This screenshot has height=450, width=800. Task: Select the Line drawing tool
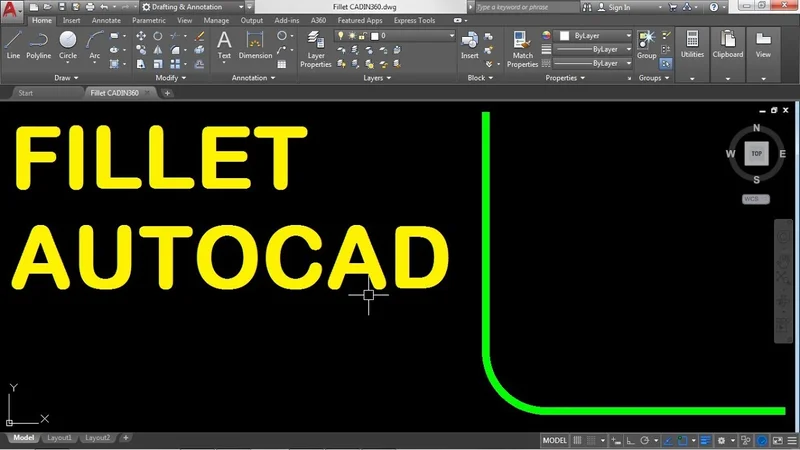(14, 43)
